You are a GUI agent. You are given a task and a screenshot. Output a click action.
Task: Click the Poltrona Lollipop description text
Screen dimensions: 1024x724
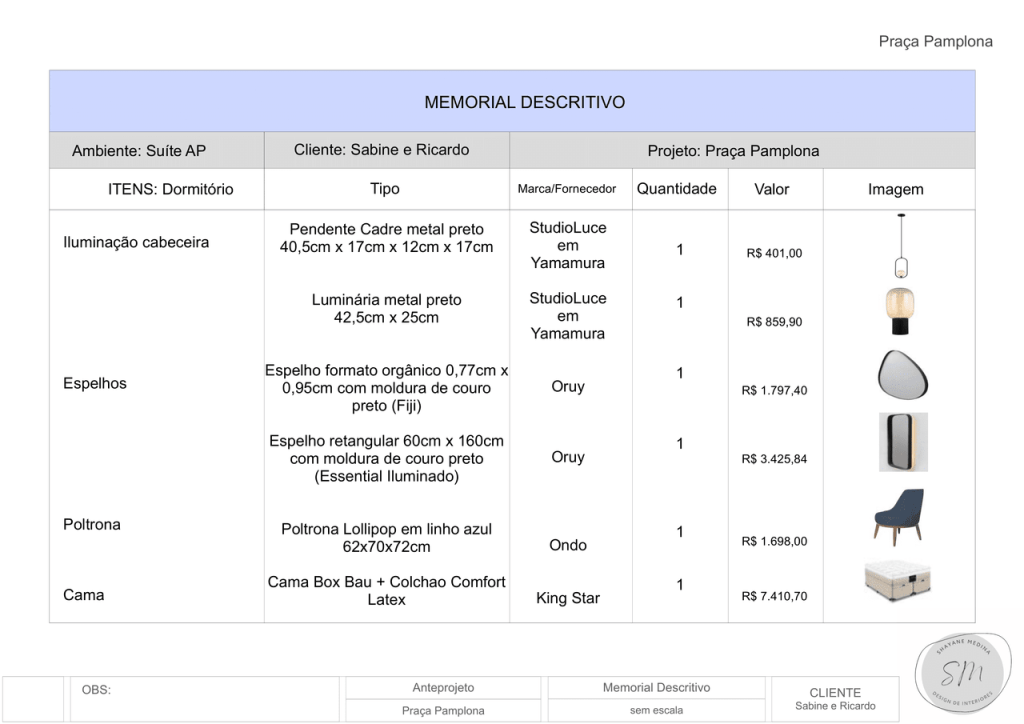[386, 538]
